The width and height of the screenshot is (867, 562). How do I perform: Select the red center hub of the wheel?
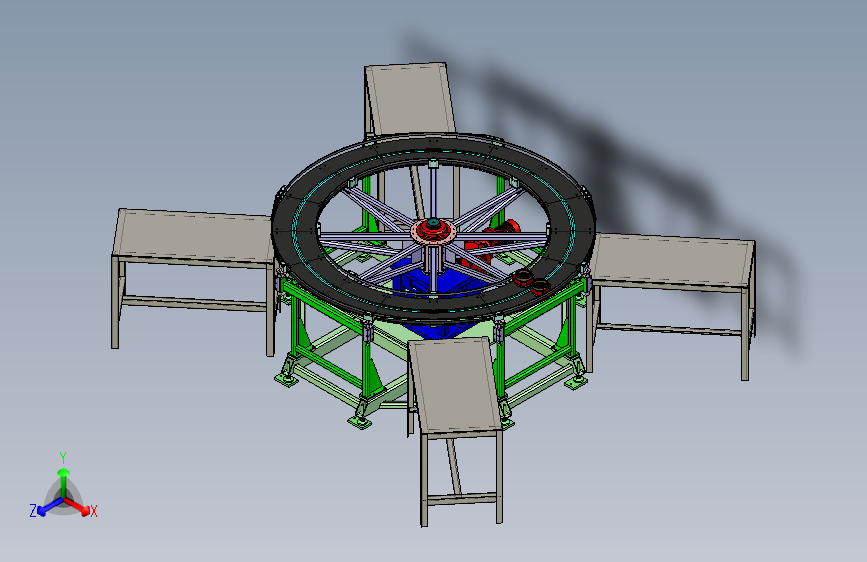434,230
